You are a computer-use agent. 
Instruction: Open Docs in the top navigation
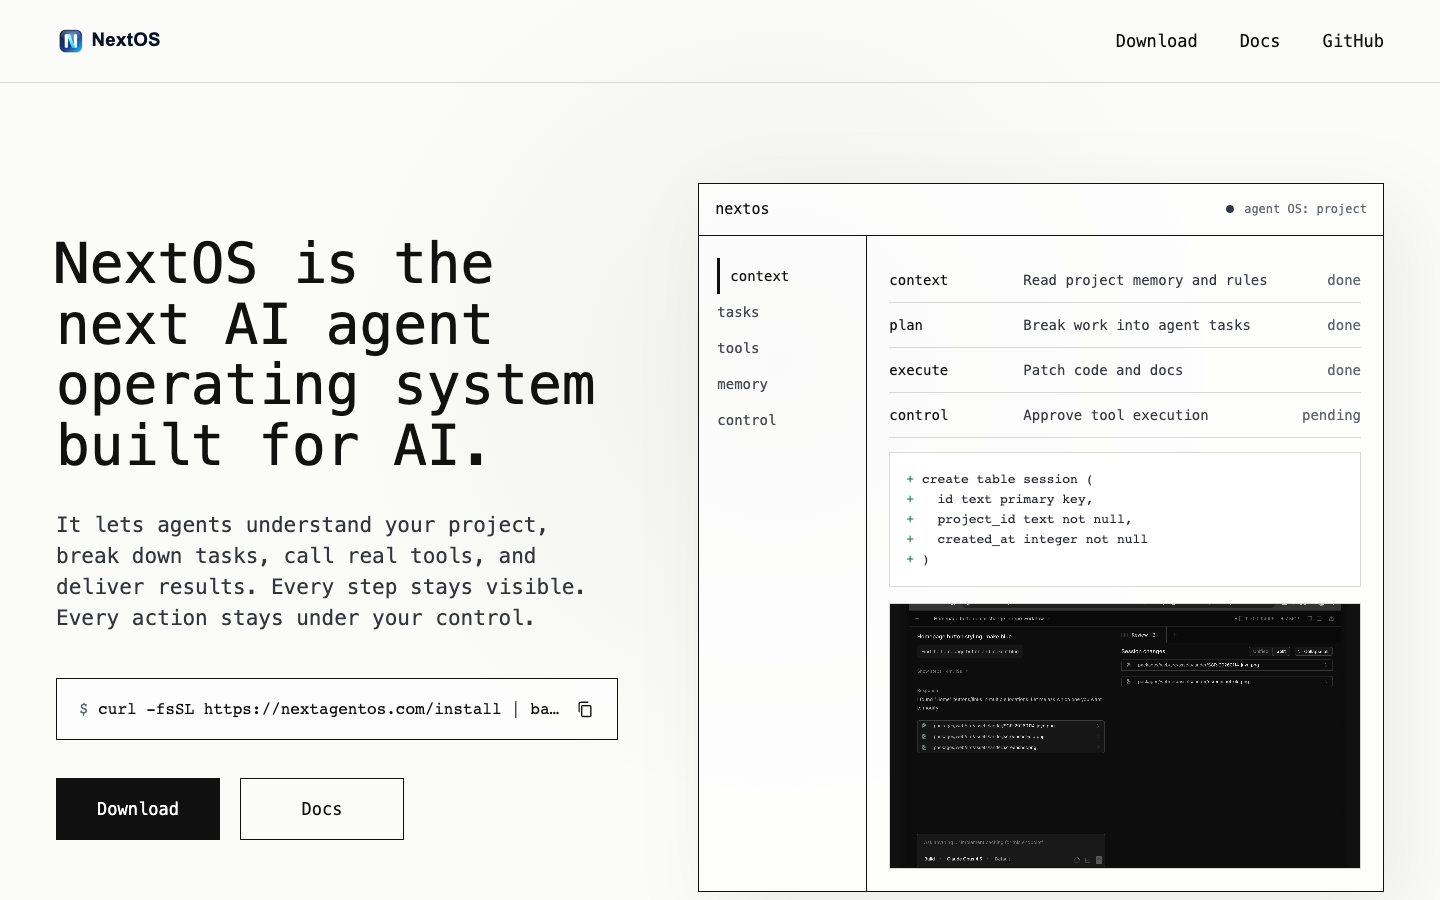(x=1259, y=41)
